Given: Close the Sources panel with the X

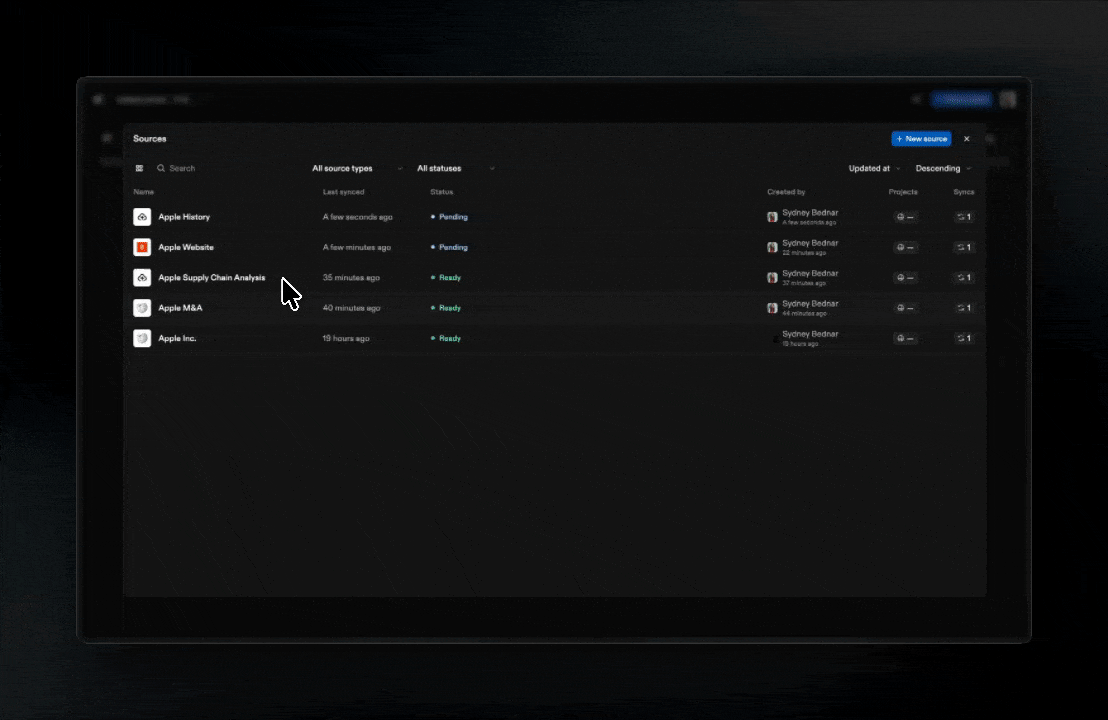Looking at the screenshot, I should 967,138.
